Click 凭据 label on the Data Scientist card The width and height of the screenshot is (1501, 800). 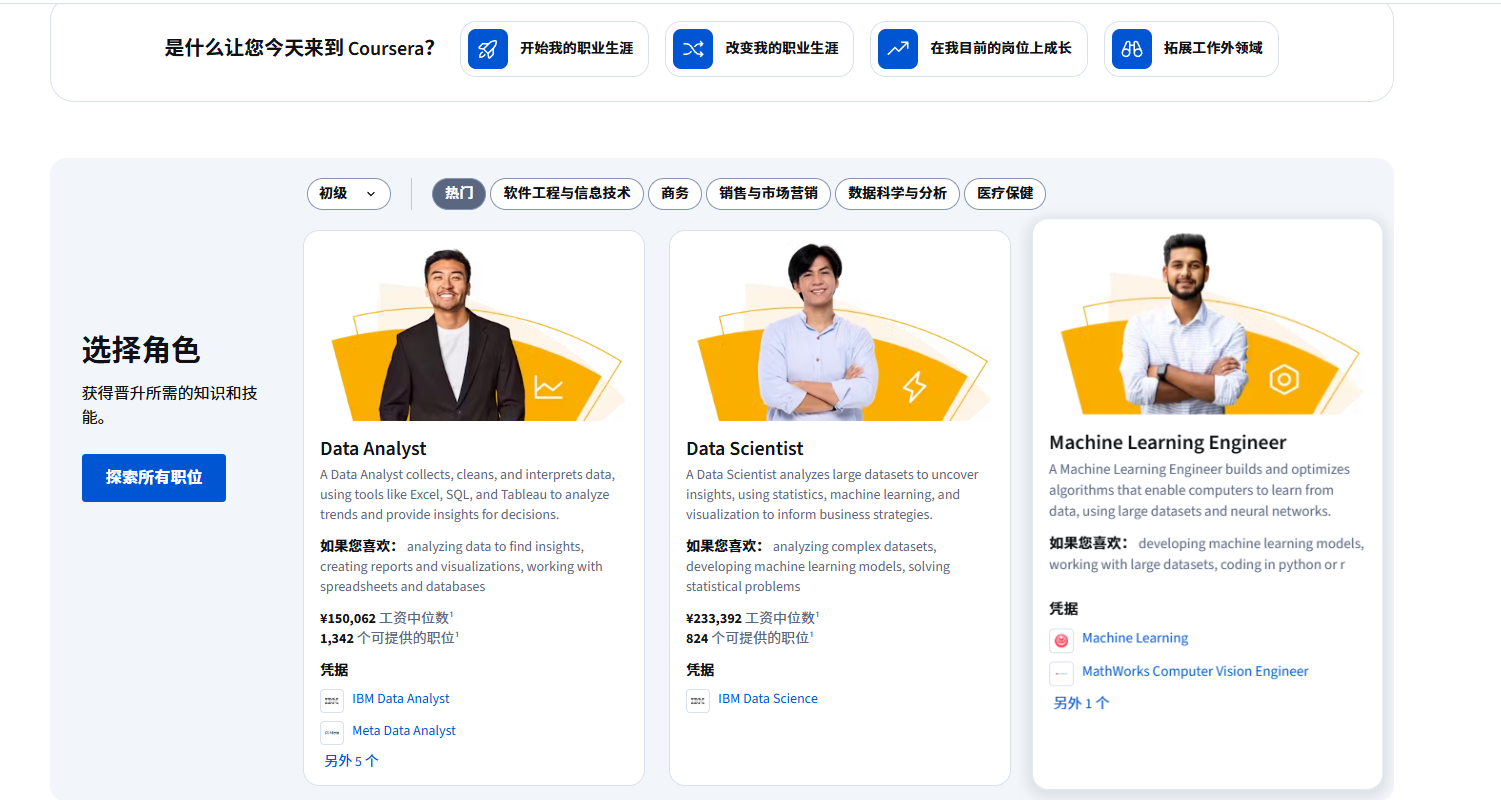coord(700,670)
